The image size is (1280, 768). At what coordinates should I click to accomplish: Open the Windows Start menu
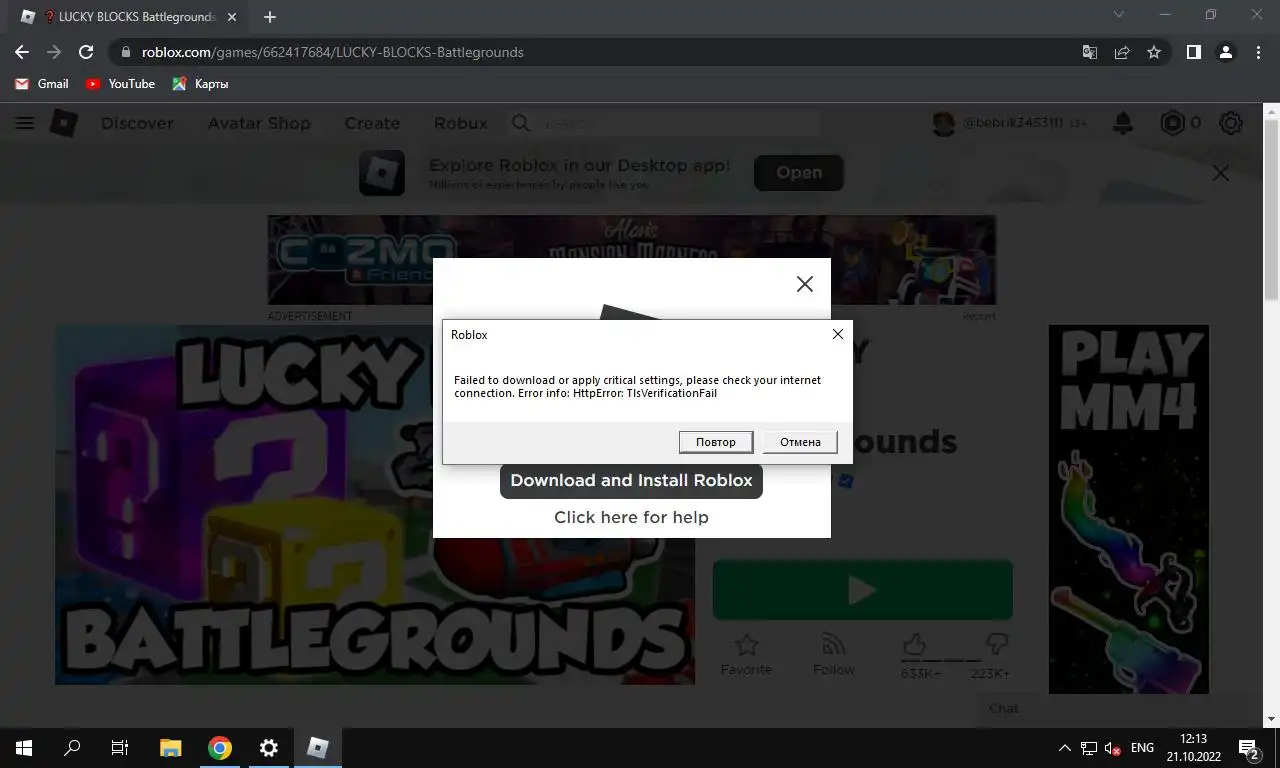24,747
